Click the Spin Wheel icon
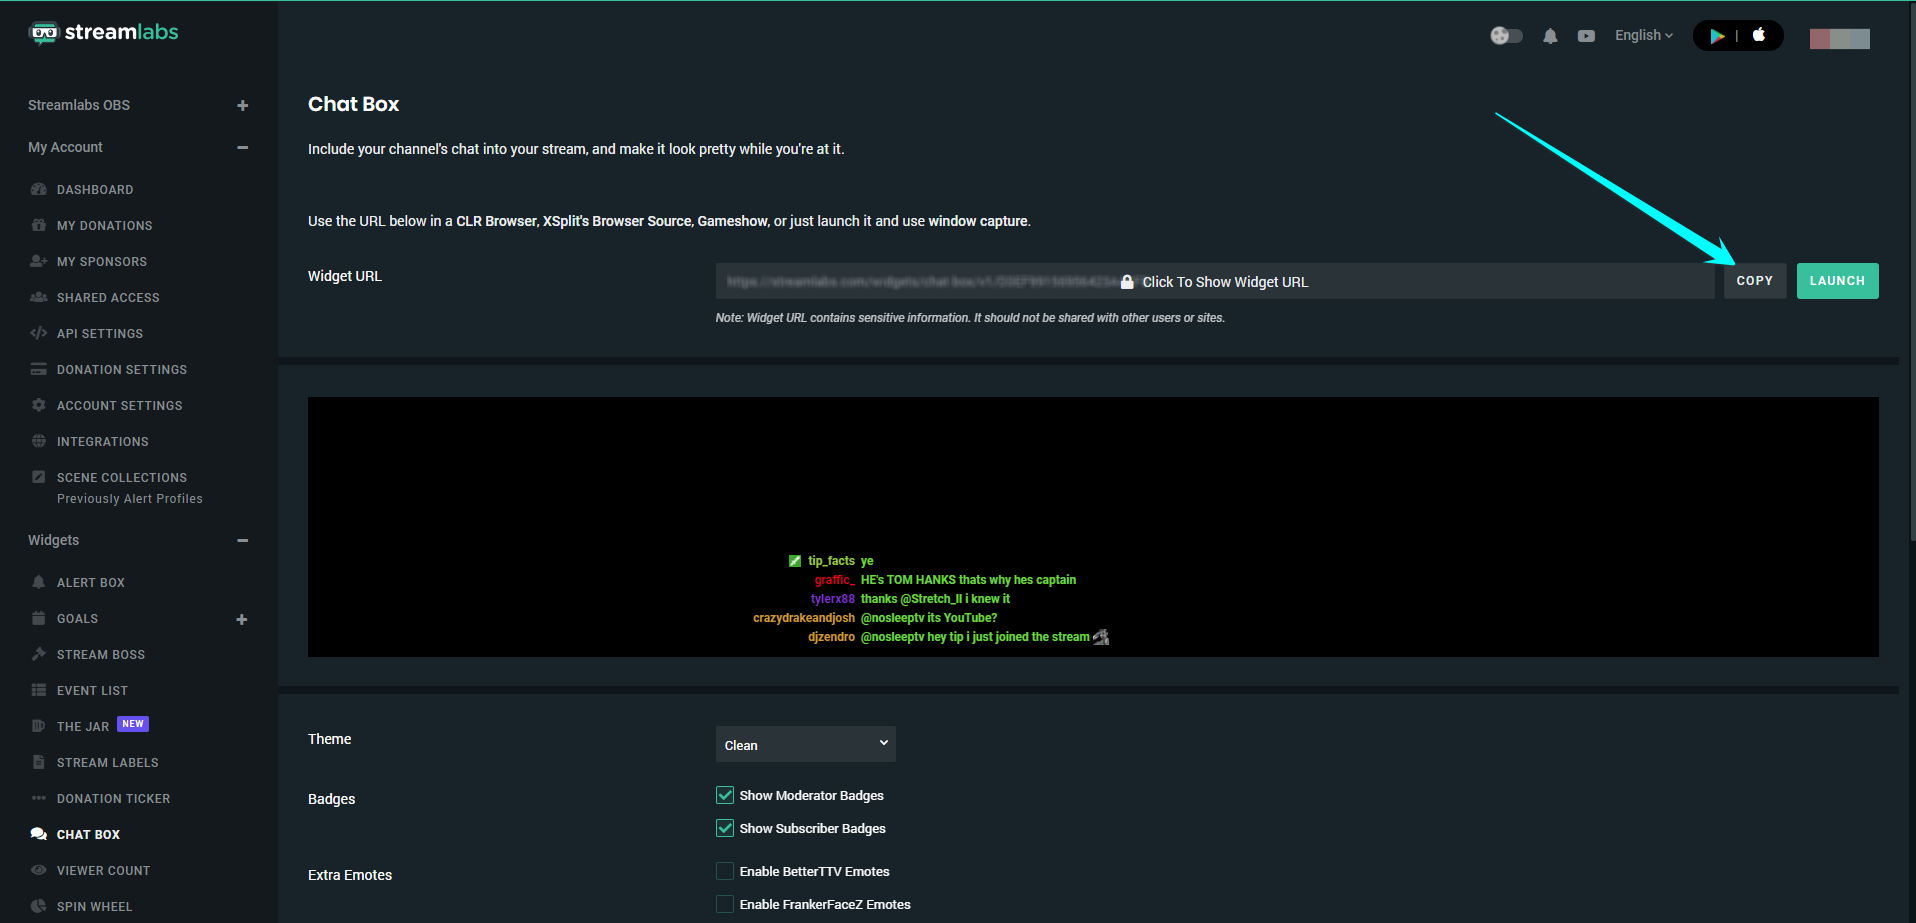The image size is (1916, 923). pyautogui.click(x=39, y=906)
